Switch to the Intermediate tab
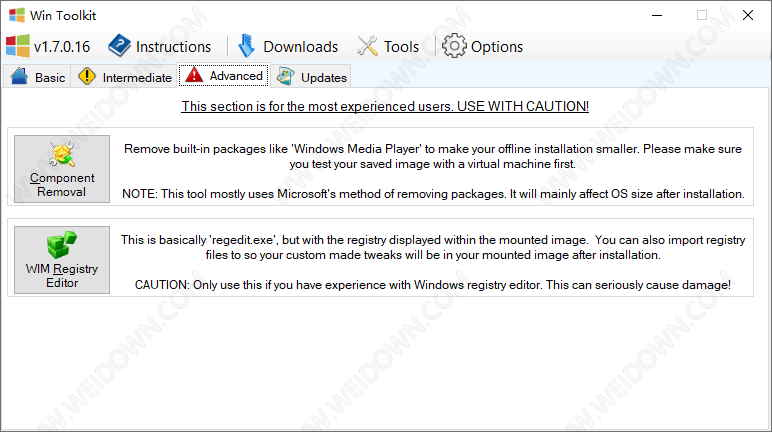Image resolution: width=772 pixels, height=432 pixels. [124, 77]
